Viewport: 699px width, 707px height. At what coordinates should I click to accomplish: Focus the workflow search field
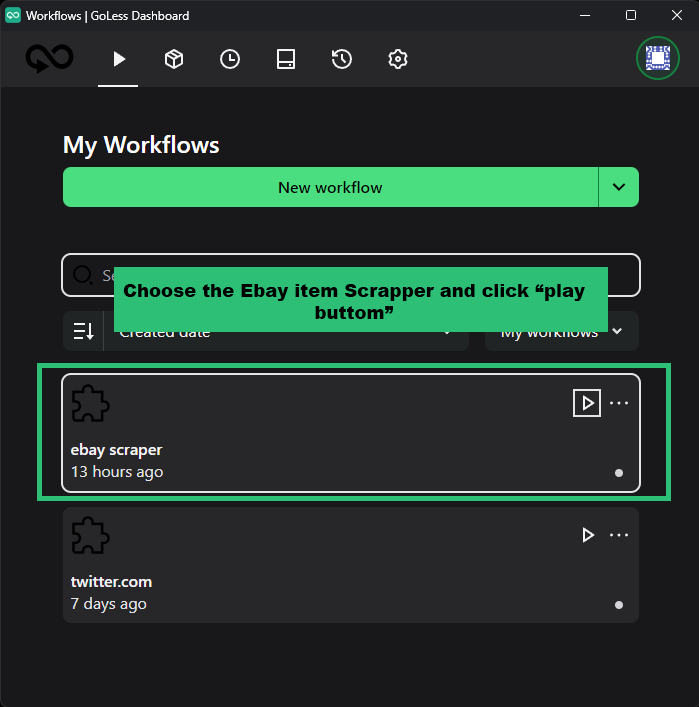351,275
